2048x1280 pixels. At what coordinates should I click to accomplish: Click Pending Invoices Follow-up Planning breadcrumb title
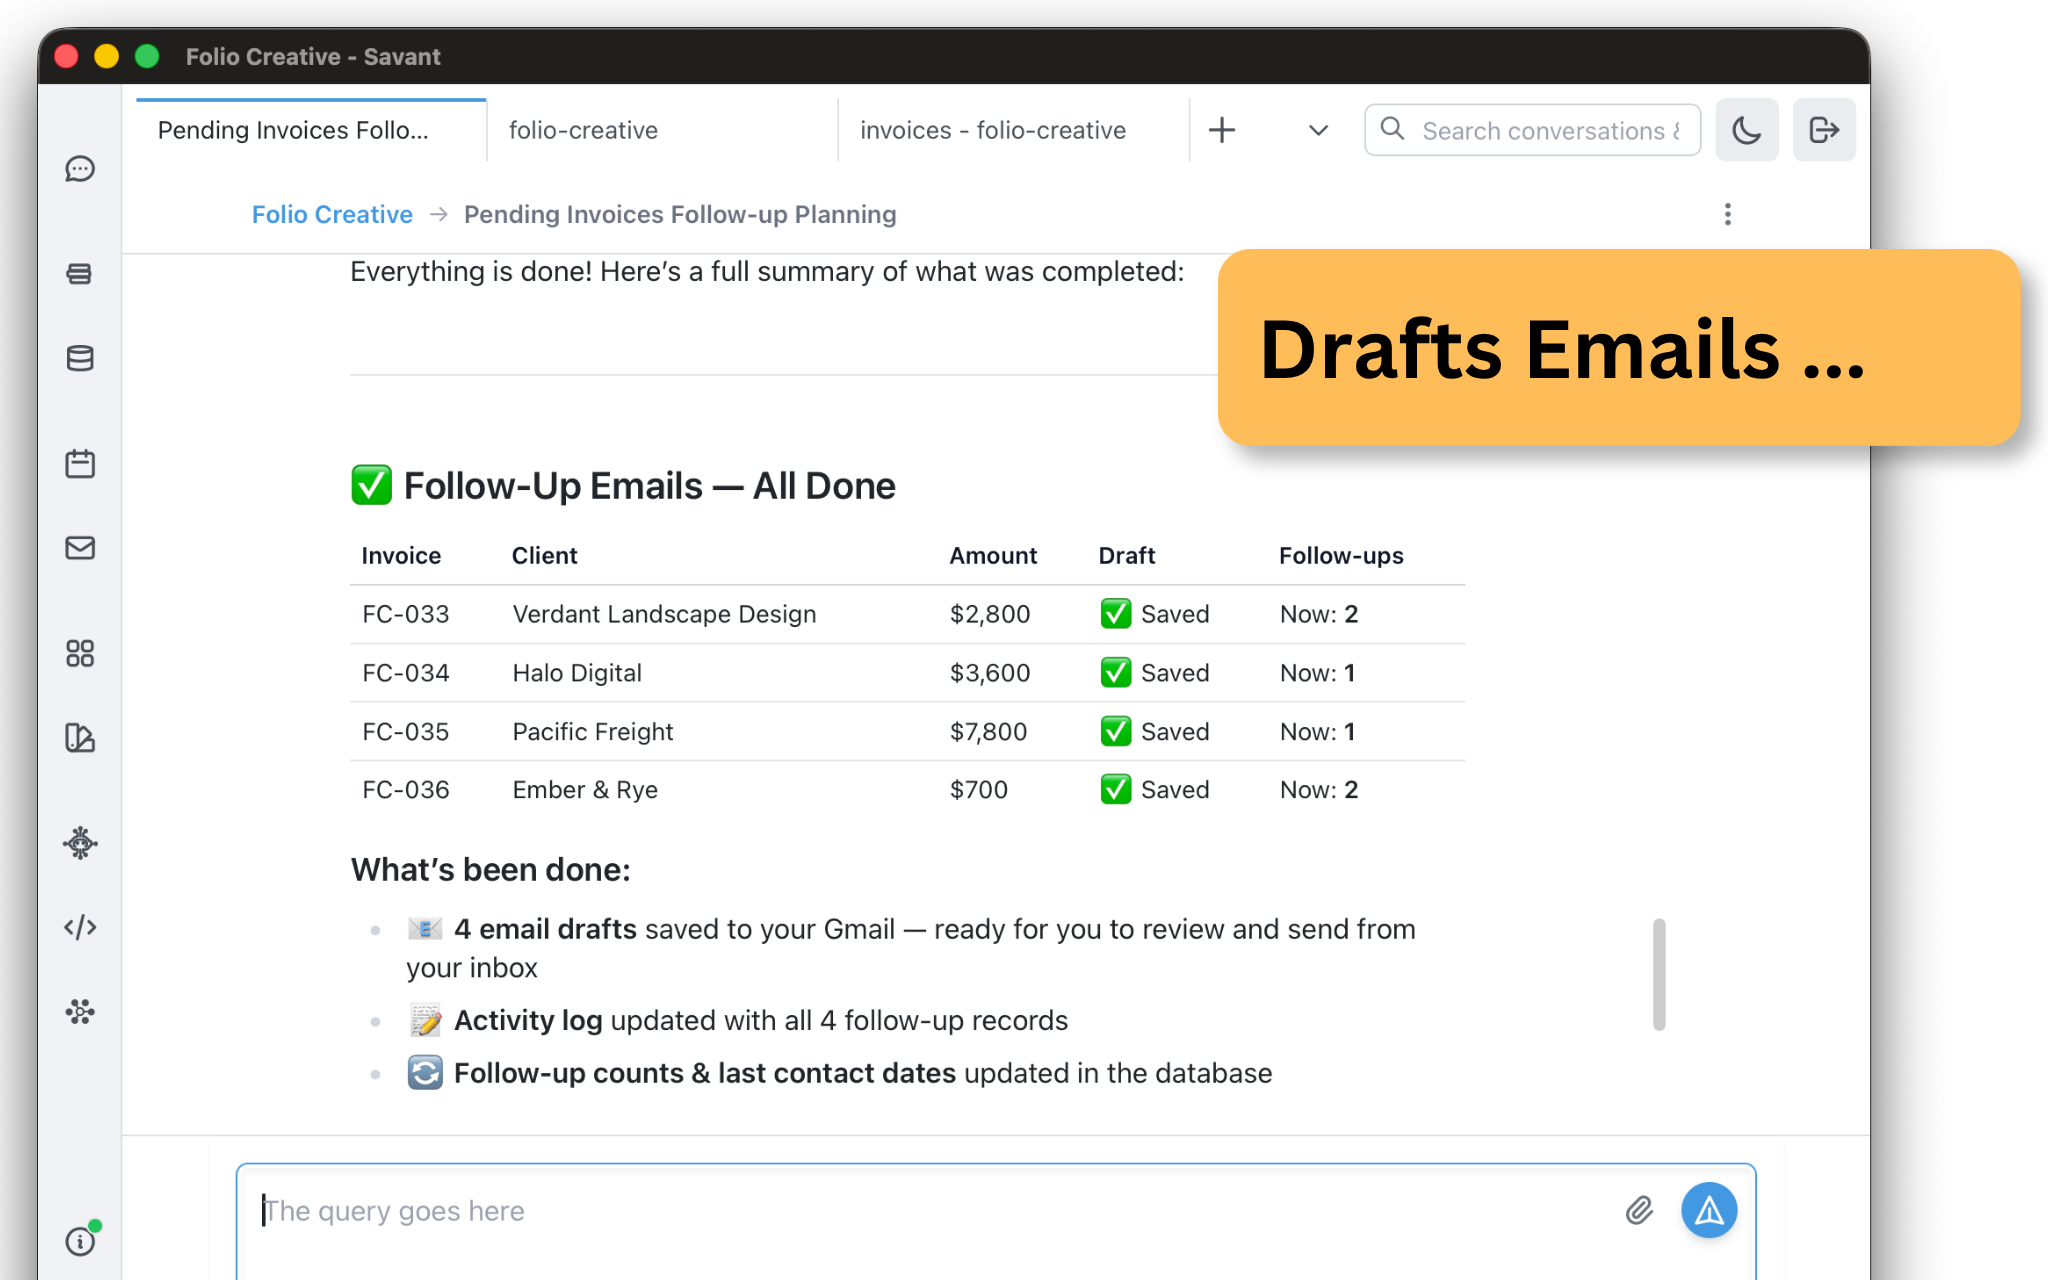click(680, 214)
